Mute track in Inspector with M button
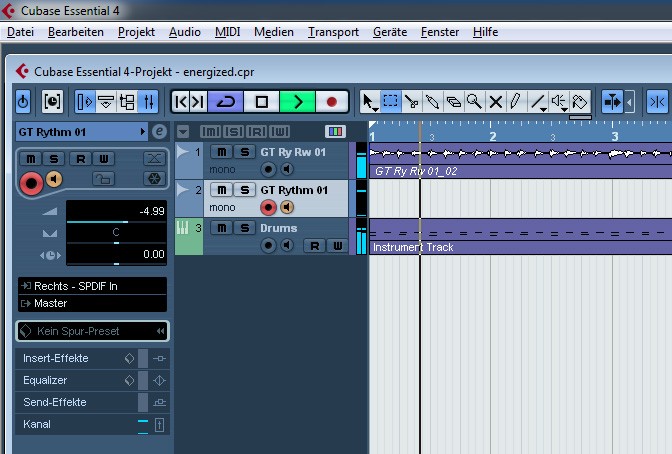 (31, 159)
